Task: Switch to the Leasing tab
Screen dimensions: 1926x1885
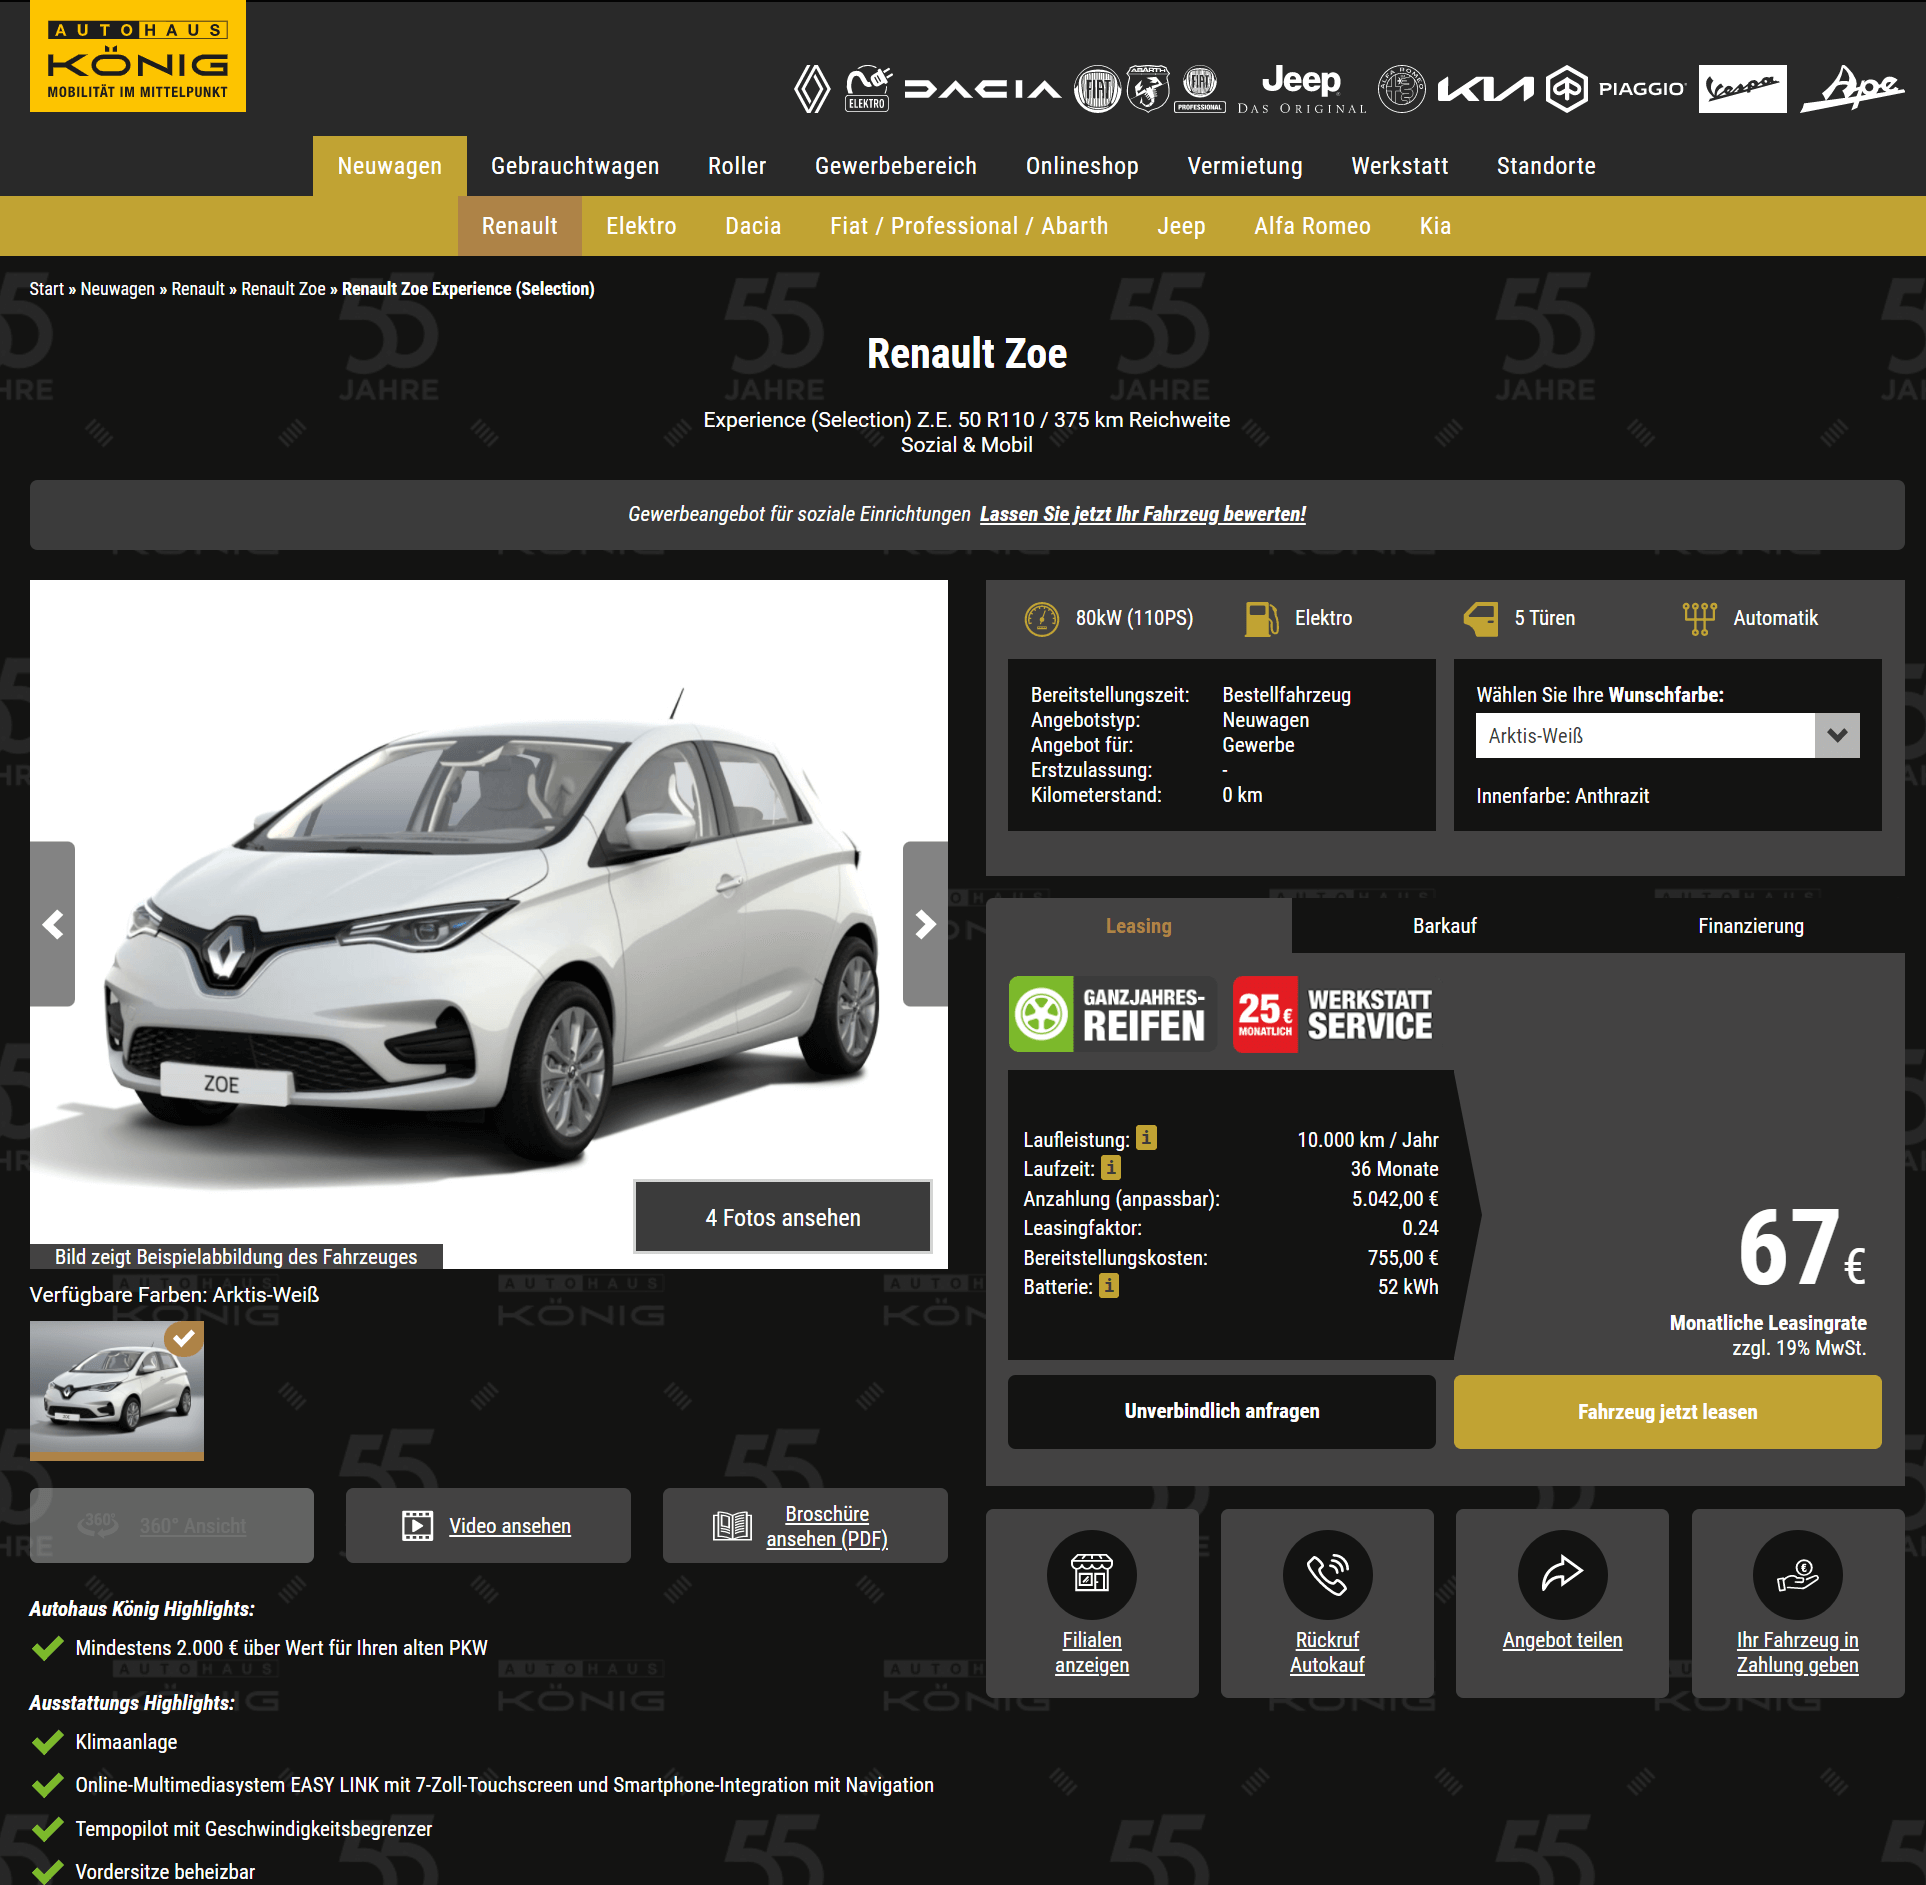Action: [x=1139, y=926]
